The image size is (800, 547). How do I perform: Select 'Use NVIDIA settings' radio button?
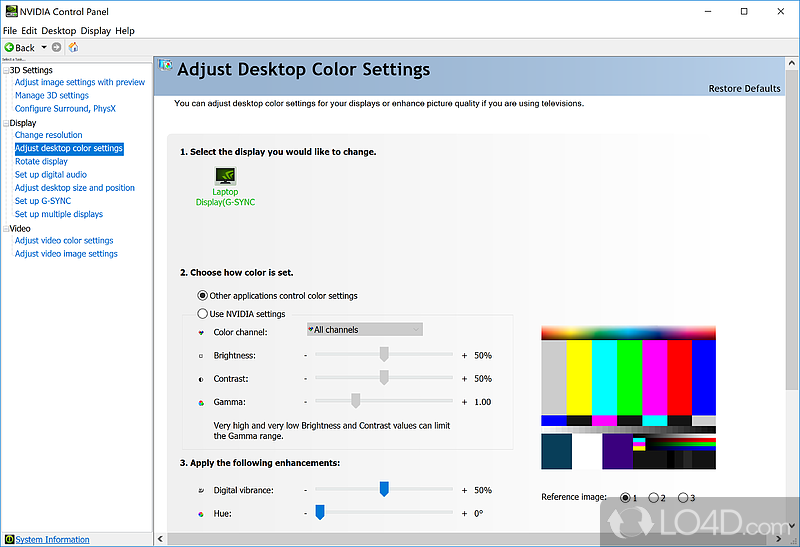click(203, 313)
